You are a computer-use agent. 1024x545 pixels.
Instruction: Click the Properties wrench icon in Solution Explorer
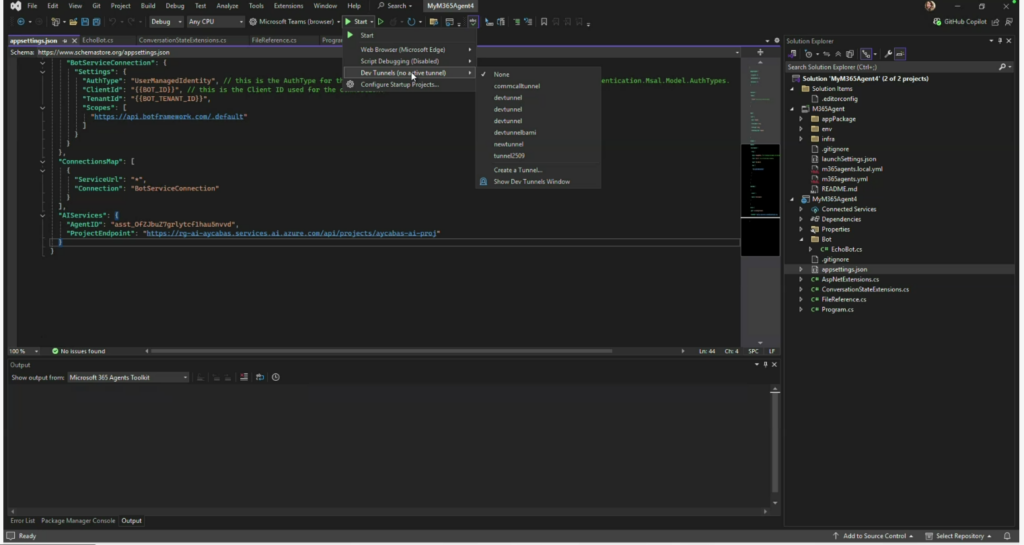pos(888,54)
